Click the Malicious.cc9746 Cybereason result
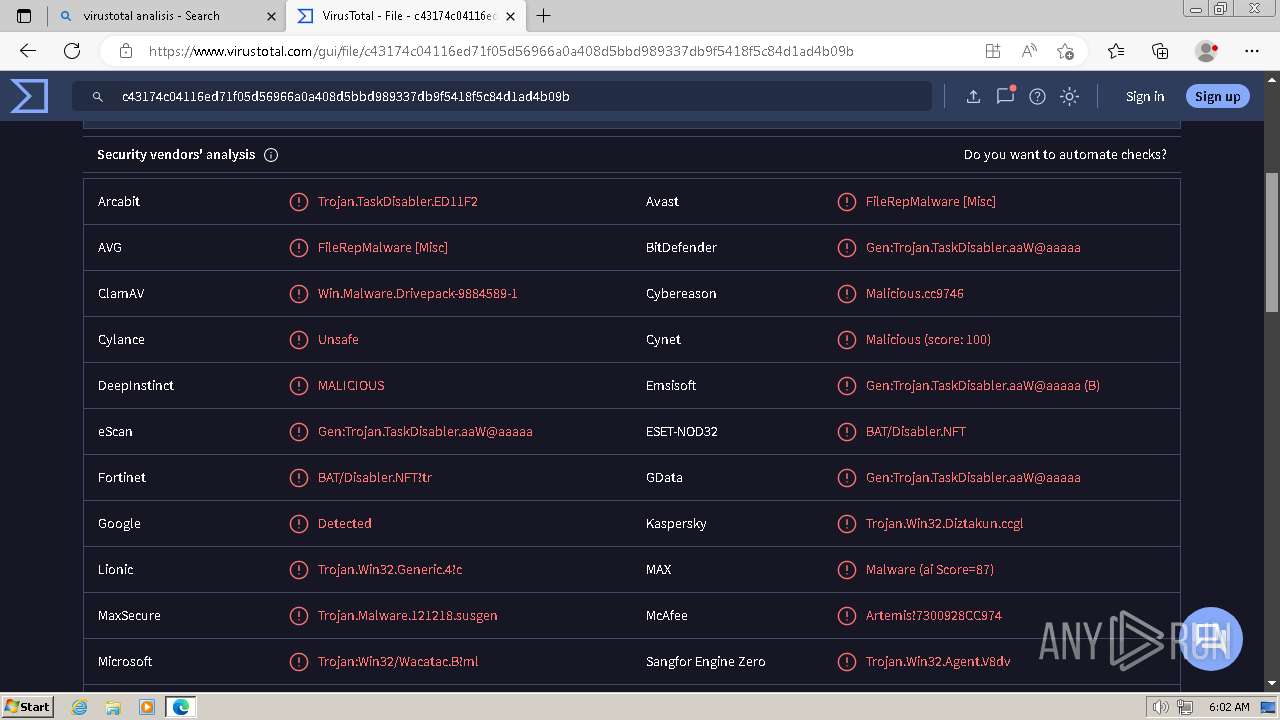The width and height of the screenshot is (1280, 720). pos(915,294)
